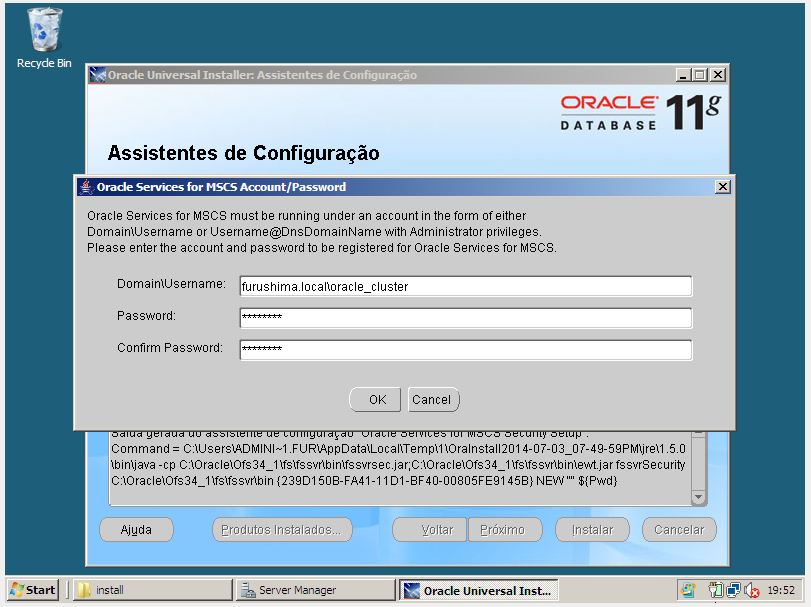Viewport: 811px width, 607px height.
Task: Click the first system tray status icon
Action: [x=688, y=589]
